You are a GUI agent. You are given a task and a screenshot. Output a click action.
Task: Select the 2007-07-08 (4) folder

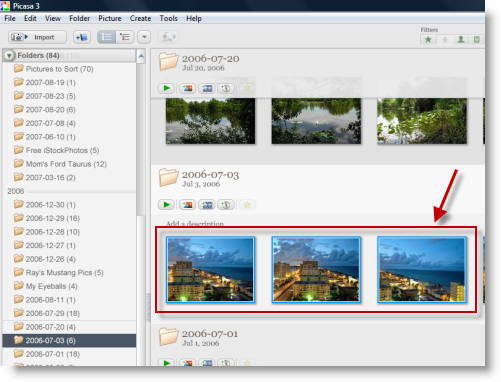69,123
